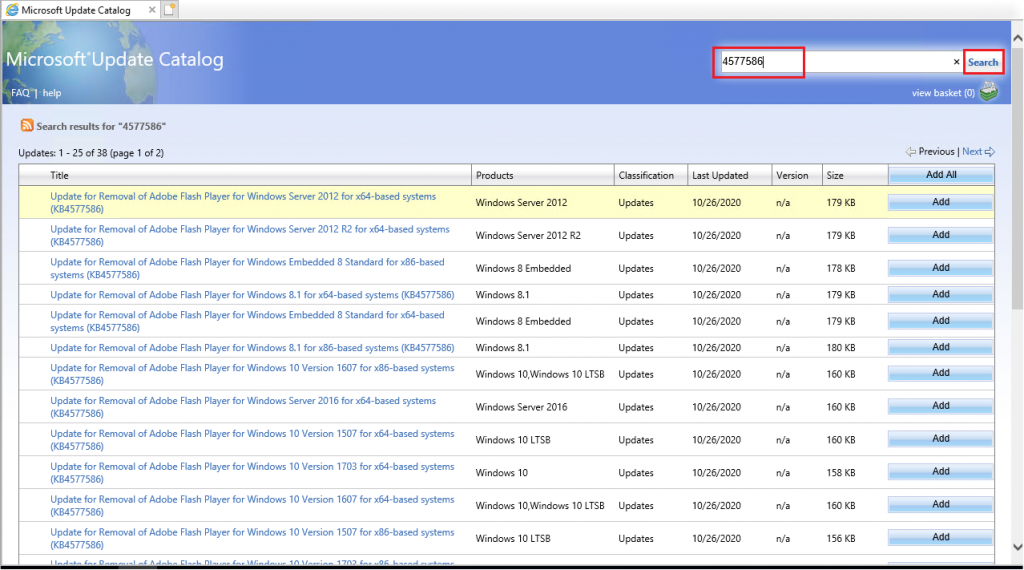Open Windows Embedded 8 Standard x86 update link
This screenshot has width=1024, height=570.
coord(248,268)
